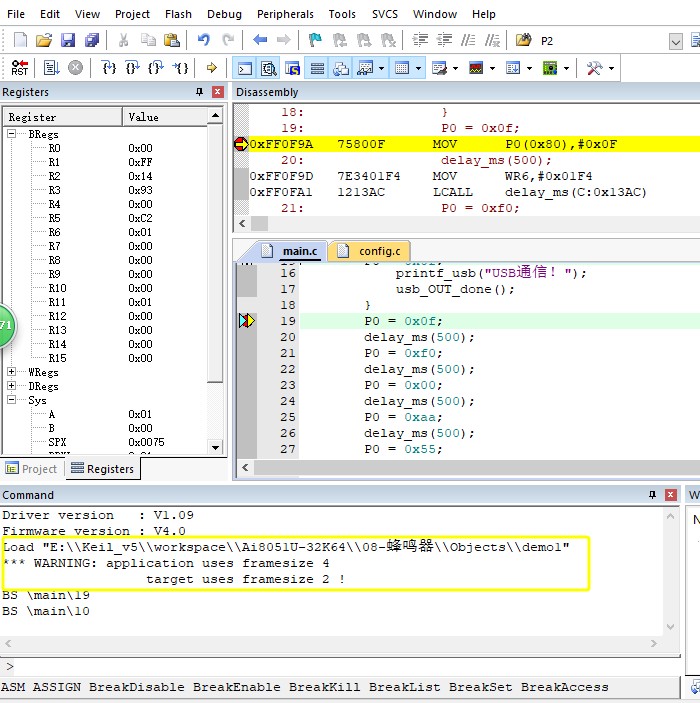This screenshot has height=703, width=700.
Task: Click the Step Out icon
Action: 156,68
